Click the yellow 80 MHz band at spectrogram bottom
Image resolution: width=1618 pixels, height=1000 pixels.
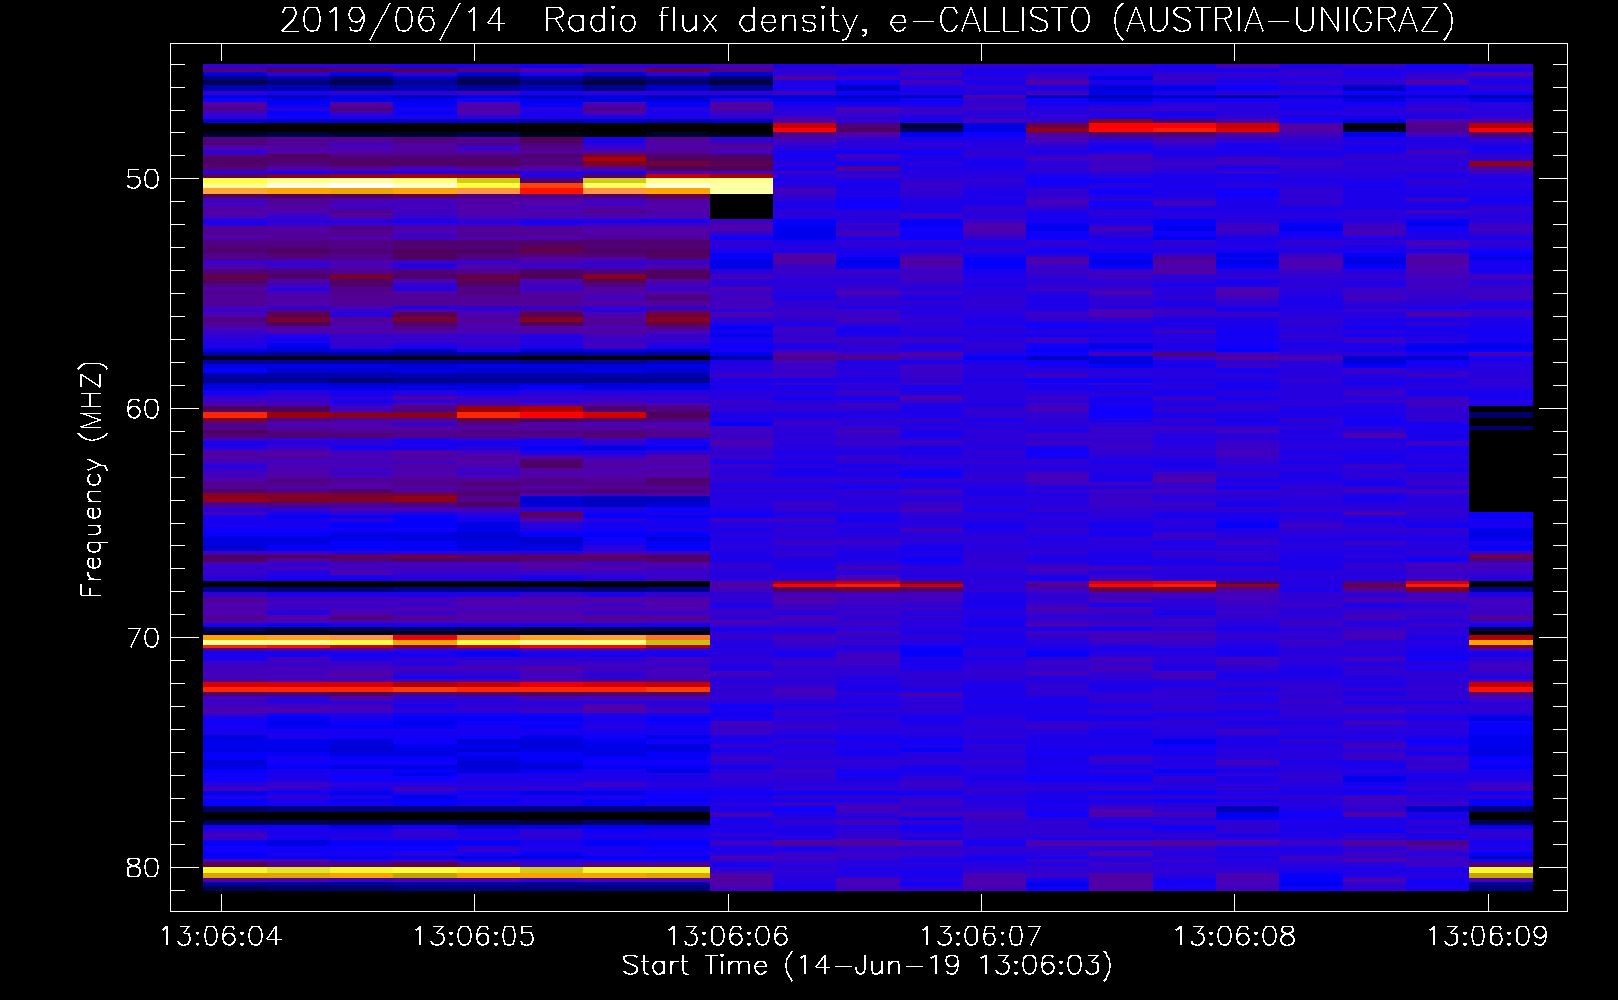[x=456, y=872]
